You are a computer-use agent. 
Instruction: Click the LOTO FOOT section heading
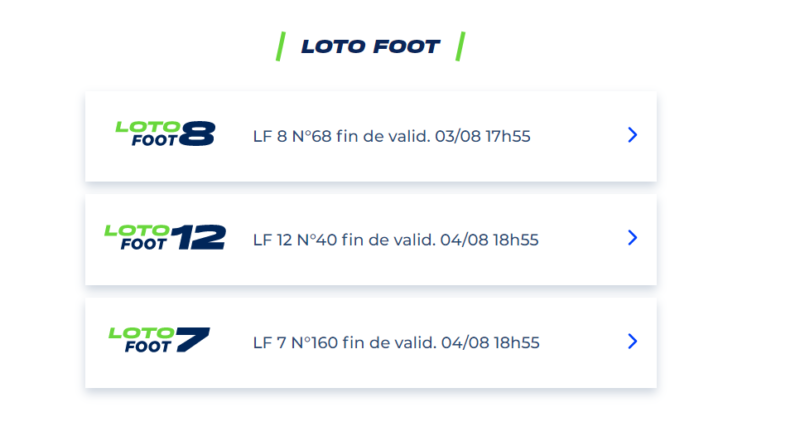370,46
